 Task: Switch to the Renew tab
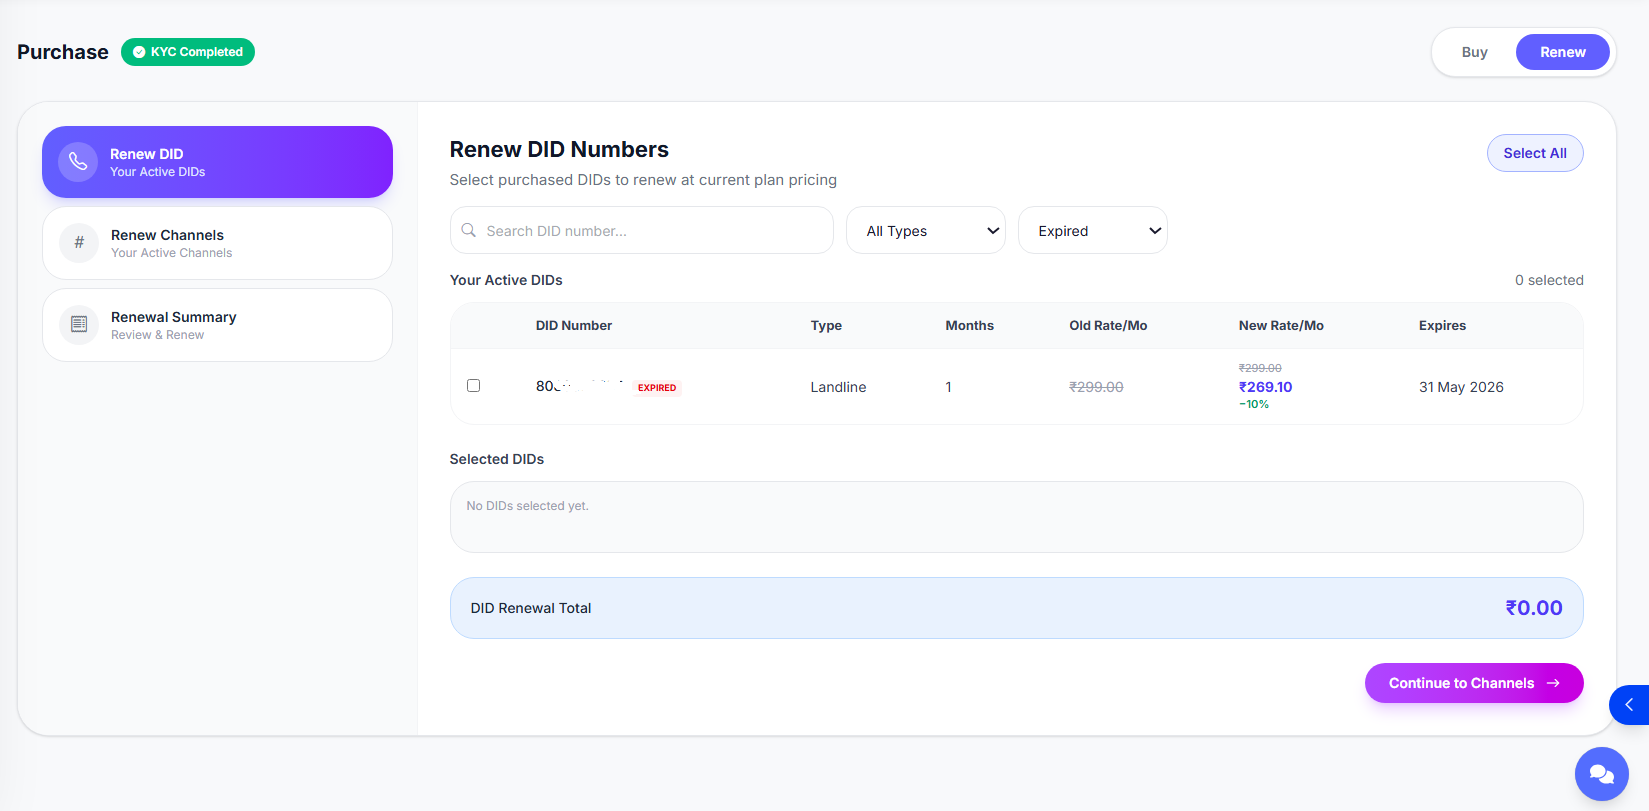[1563, 52]
